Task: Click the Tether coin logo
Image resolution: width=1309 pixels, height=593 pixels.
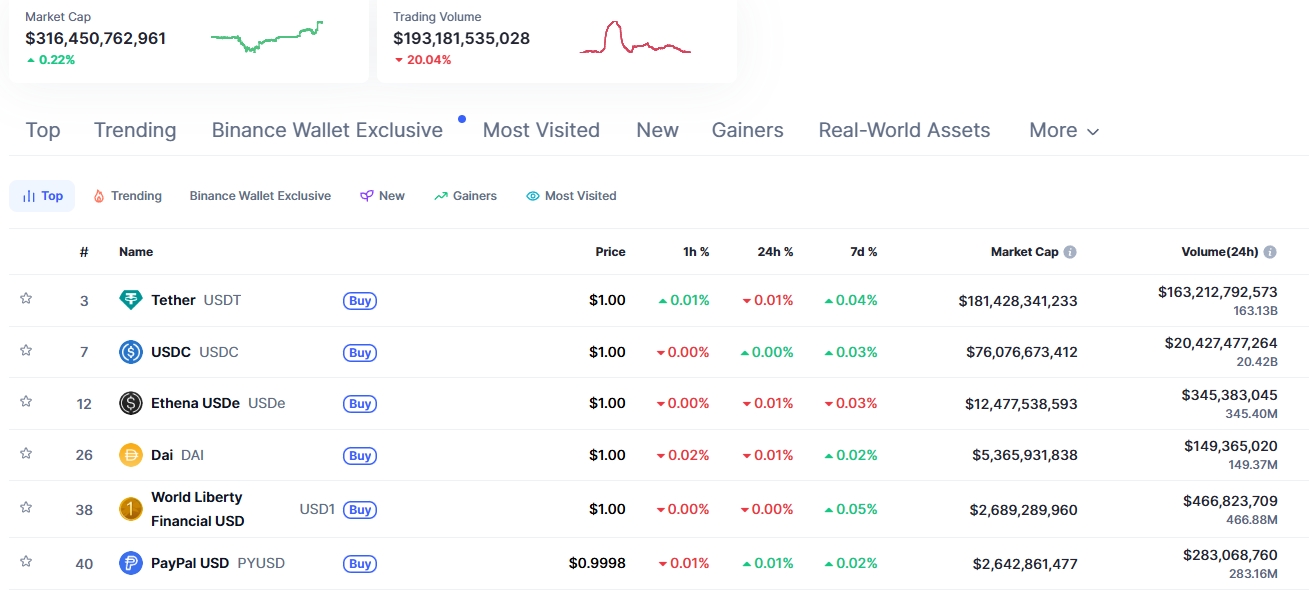Action: tap(131, 299)
